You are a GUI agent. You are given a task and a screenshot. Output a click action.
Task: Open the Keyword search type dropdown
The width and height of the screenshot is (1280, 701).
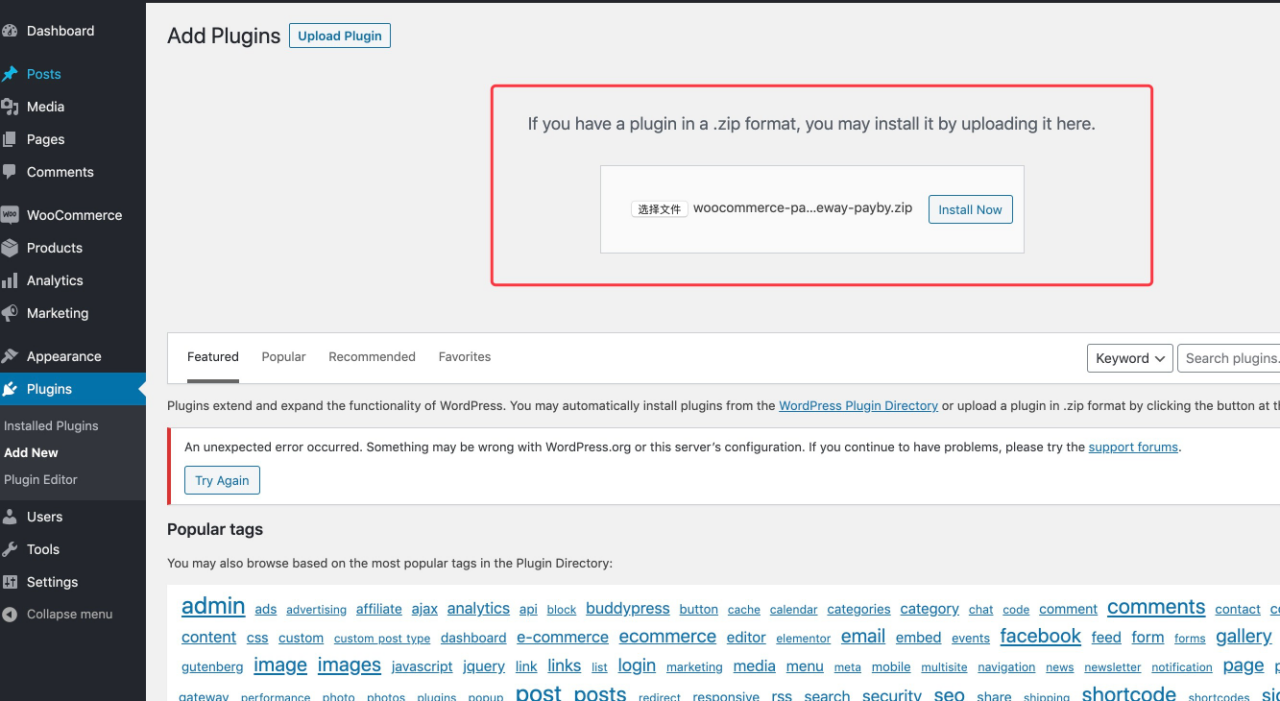(x=1129, y=358)
